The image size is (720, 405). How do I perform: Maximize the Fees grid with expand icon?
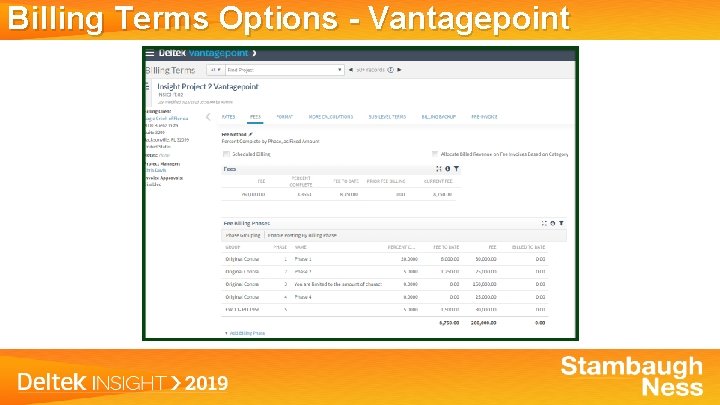(439, 169)
